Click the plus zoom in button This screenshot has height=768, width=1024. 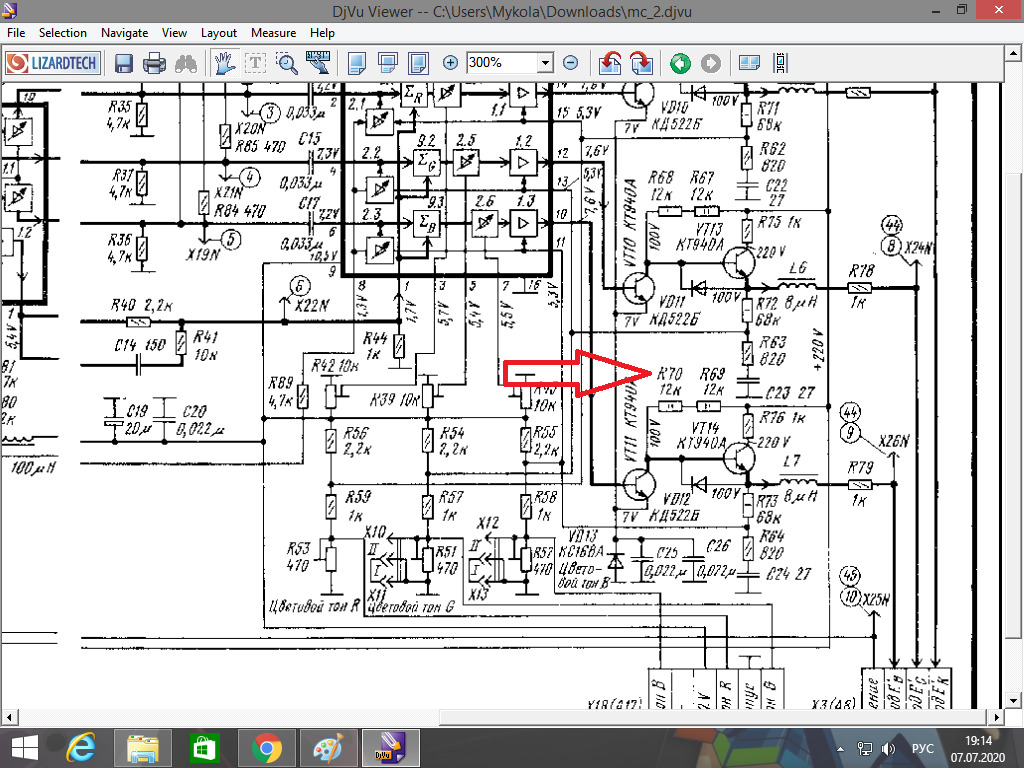(x=450, y=63)
